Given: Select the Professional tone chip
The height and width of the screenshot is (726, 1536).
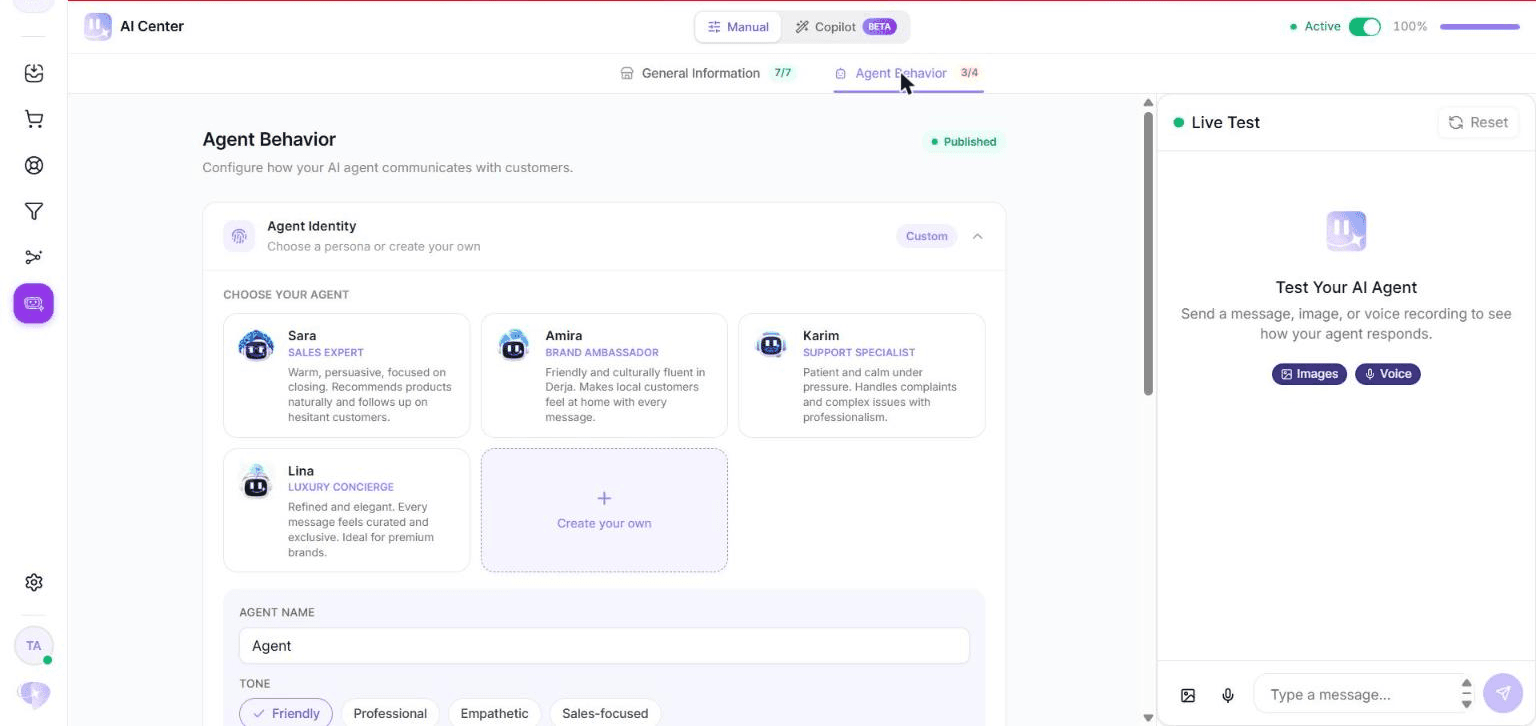Looking at the screenshot, I should 390,713.
